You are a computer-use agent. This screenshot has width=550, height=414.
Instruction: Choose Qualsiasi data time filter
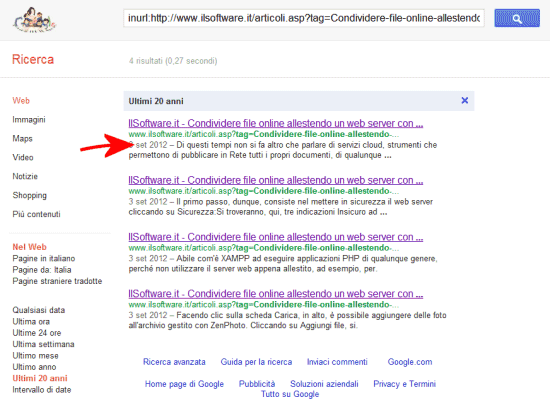tap(39, 310)
